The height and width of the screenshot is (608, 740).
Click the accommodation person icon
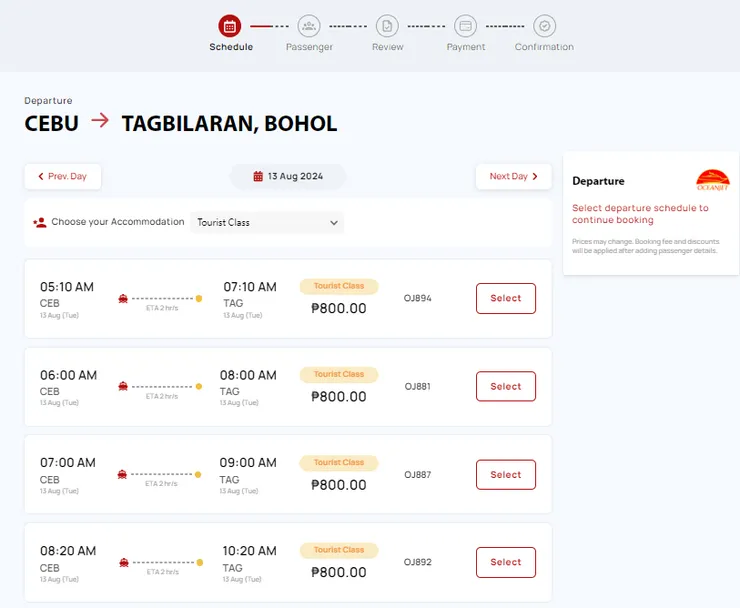pos(40,222)
